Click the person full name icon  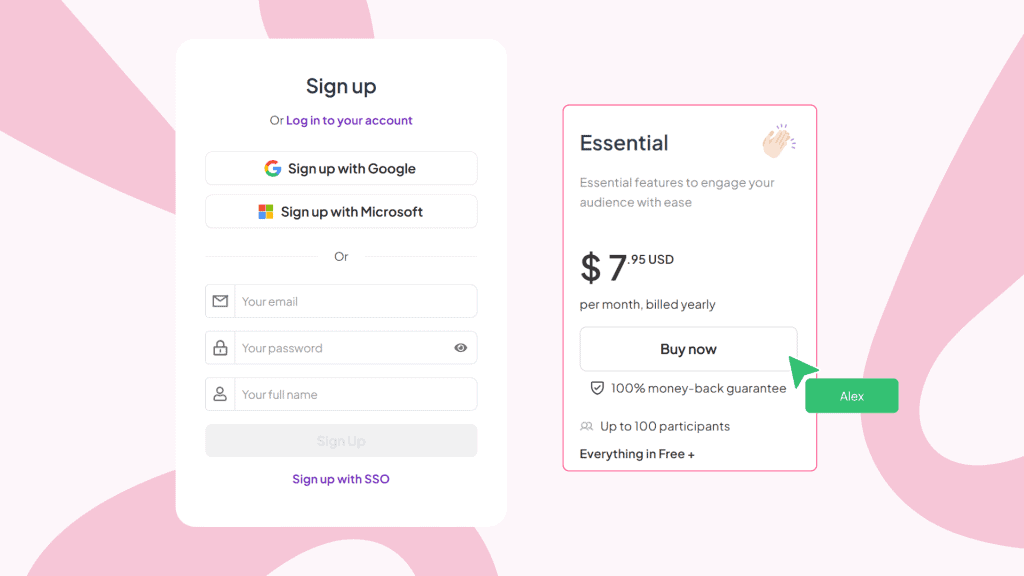pos(220,394)
